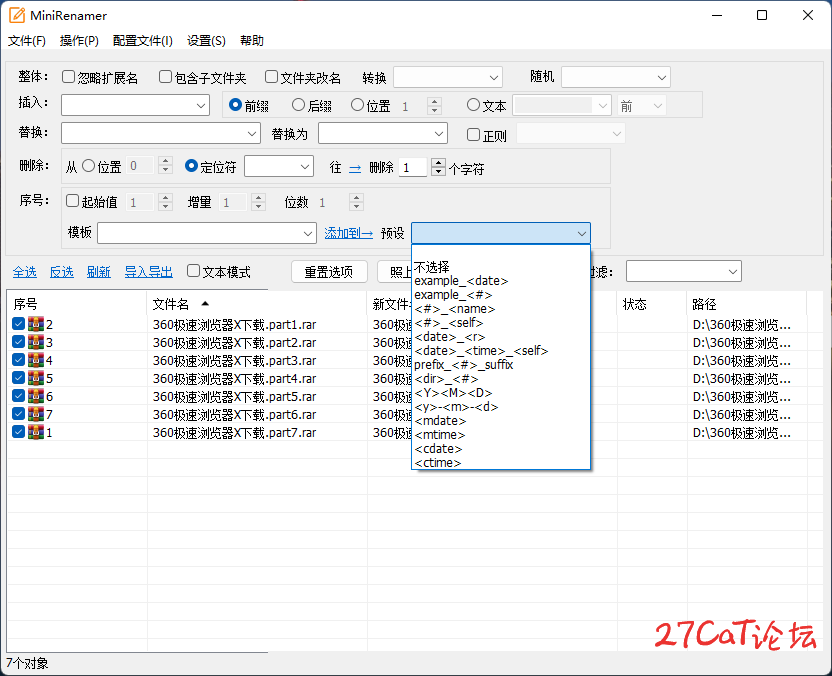Click the RAR icon for part2.rar
The image size is (832, 676).
pyautogui.click(x=36, y=342)
